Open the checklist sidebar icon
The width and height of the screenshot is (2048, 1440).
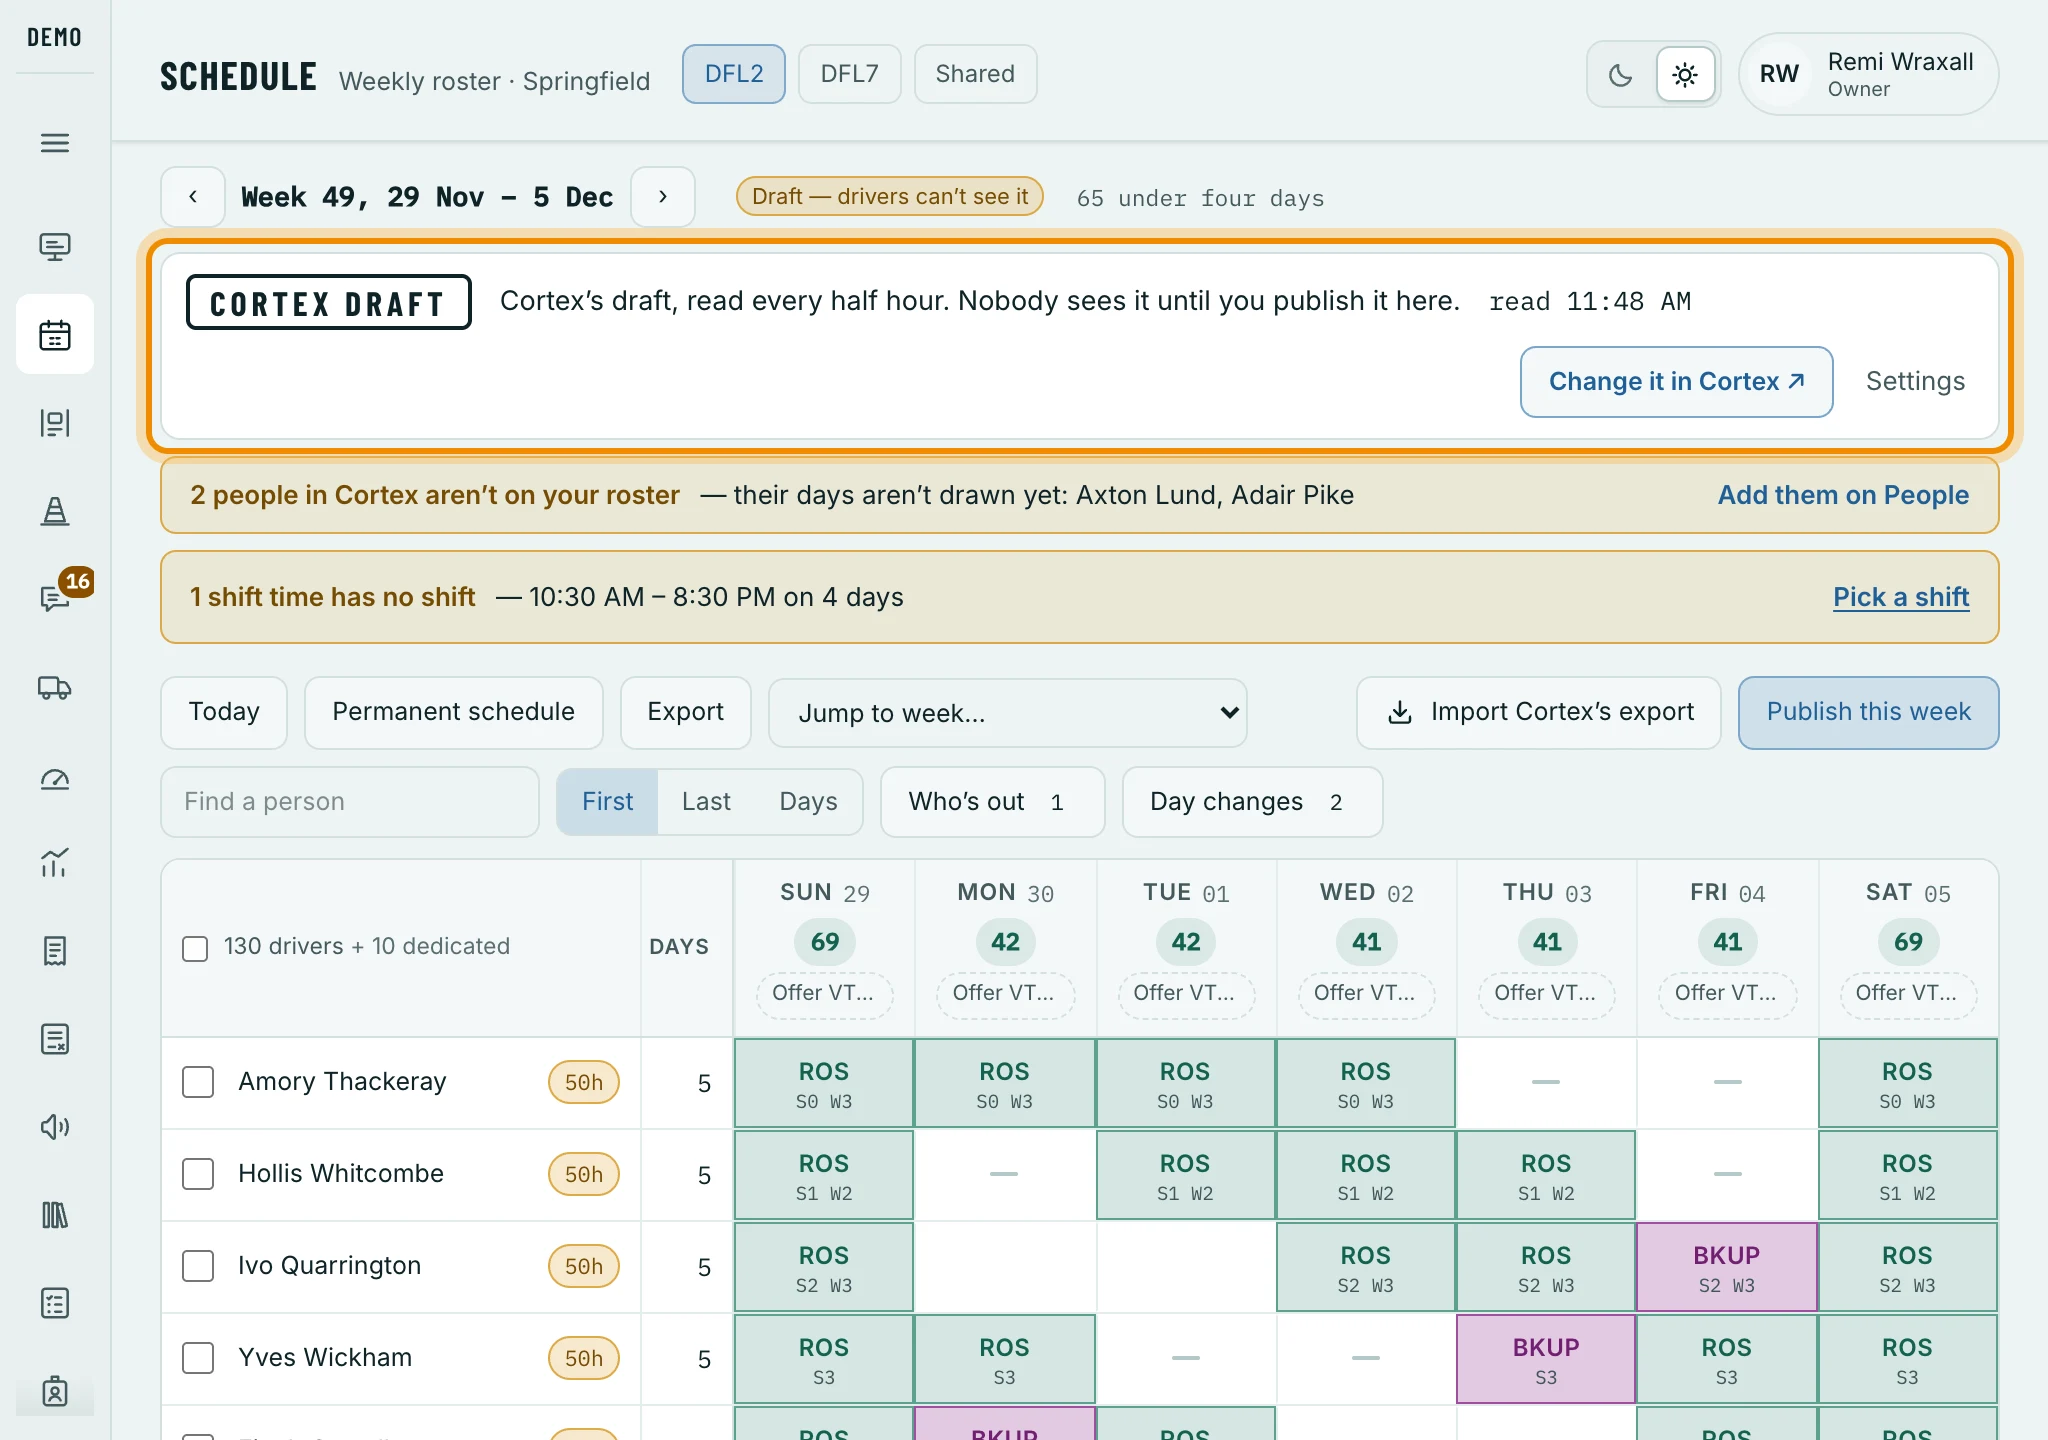point(55,1303)
